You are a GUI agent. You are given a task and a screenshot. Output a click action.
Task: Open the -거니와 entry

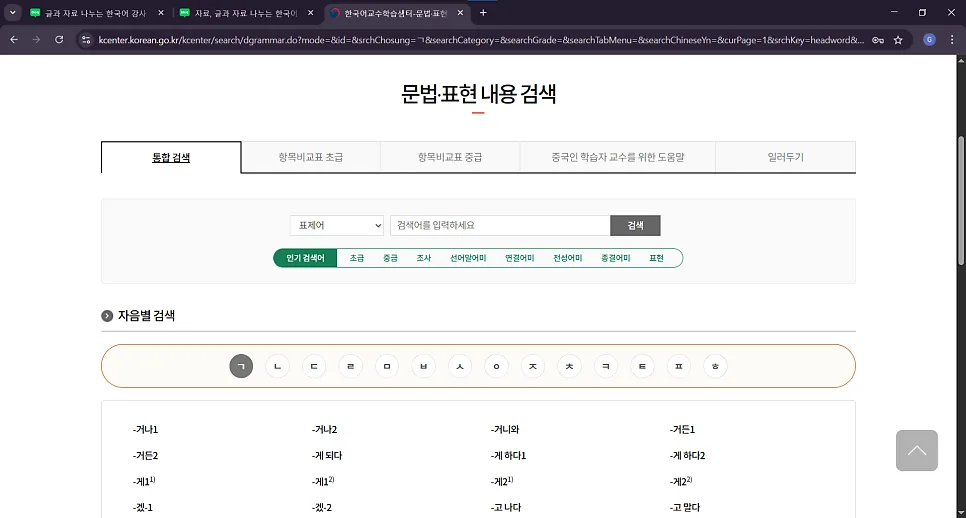coord(505,429)
